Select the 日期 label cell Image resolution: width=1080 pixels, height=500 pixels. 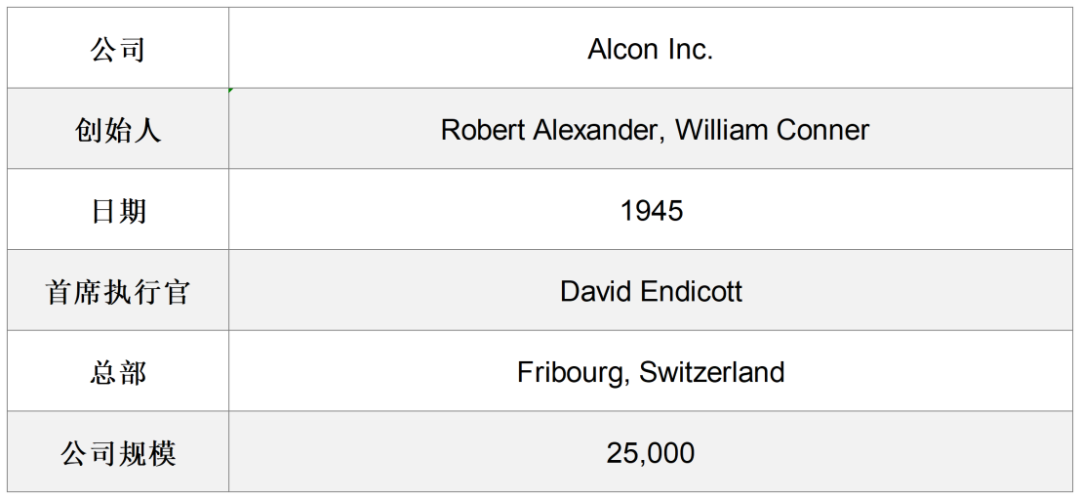click(x=118, y=209)
